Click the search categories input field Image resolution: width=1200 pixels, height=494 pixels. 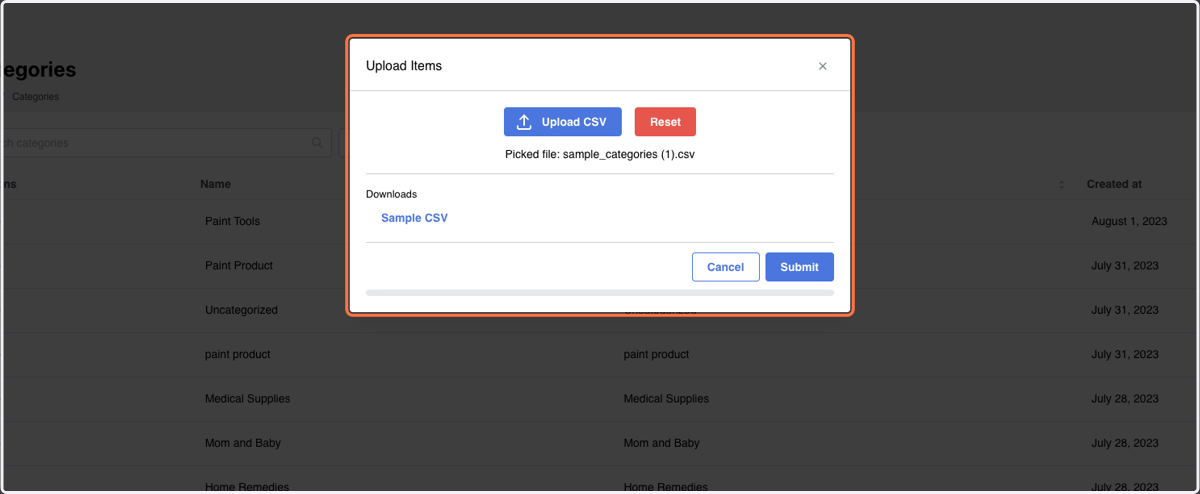pos(165,143)
